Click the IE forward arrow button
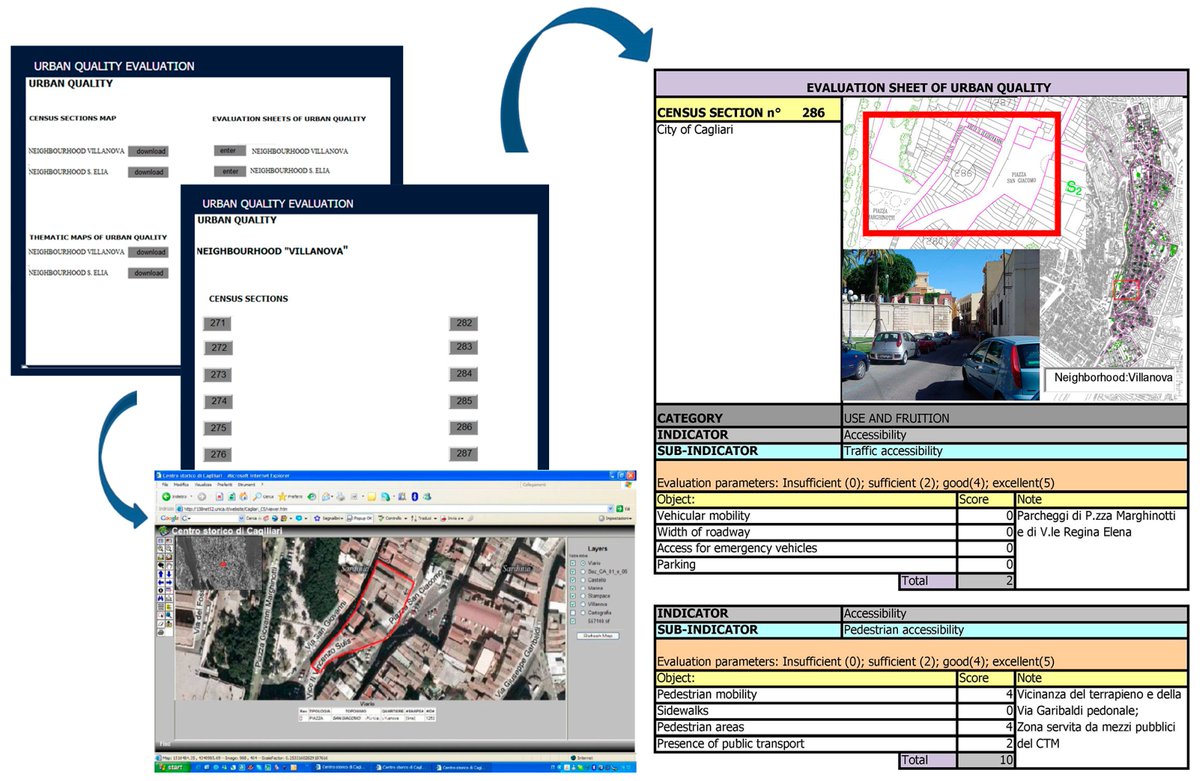This screenshot has height=781, width=1200. (x=202, y=497)
